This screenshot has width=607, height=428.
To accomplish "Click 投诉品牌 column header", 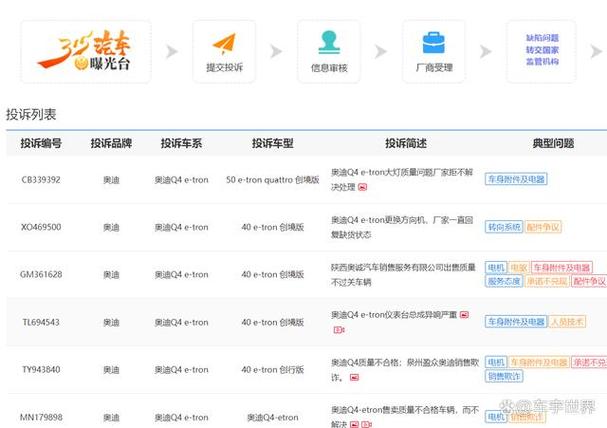I will click(111, 144).
